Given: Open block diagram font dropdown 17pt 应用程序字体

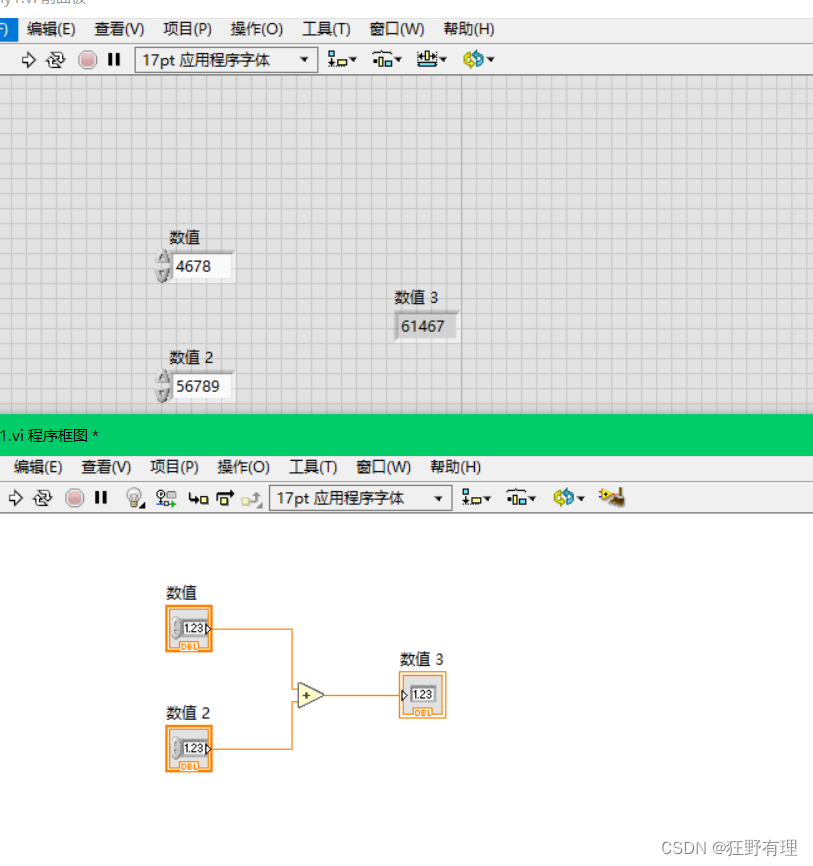Looking at the screenshot, I should click(361, 498).
